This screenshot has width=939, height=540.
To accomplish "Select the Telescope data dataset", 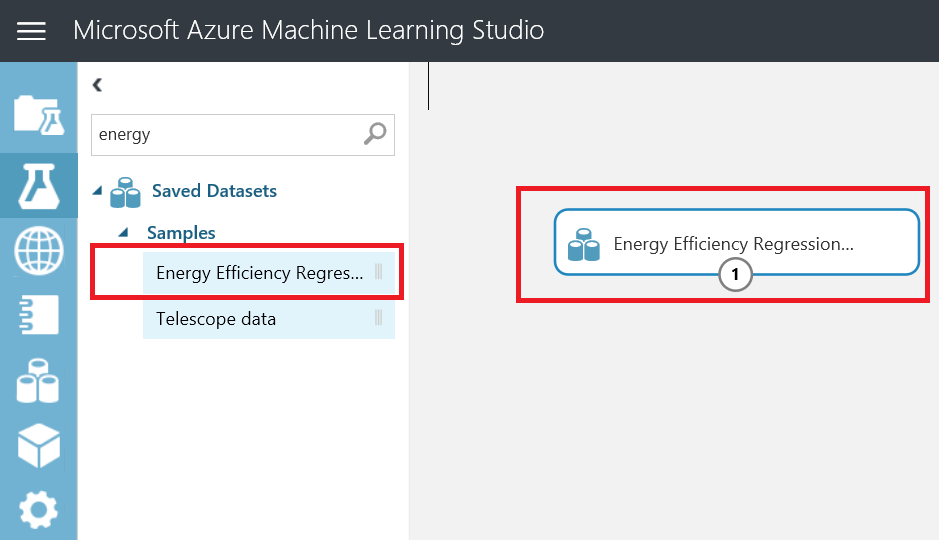I will pyautogui.click(x=216, y=319).
